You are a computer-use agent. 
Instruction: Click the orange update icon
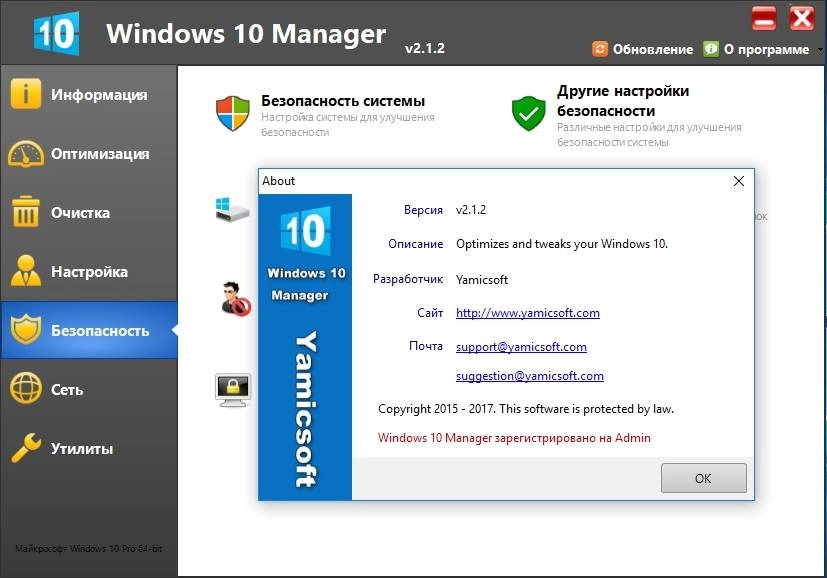[x=600, y=49]
